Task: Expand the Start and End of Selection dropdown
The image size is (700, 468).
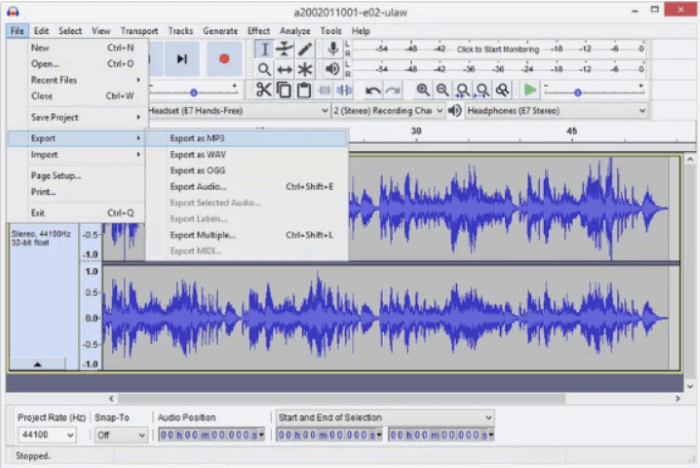Action: pos(385,417)
